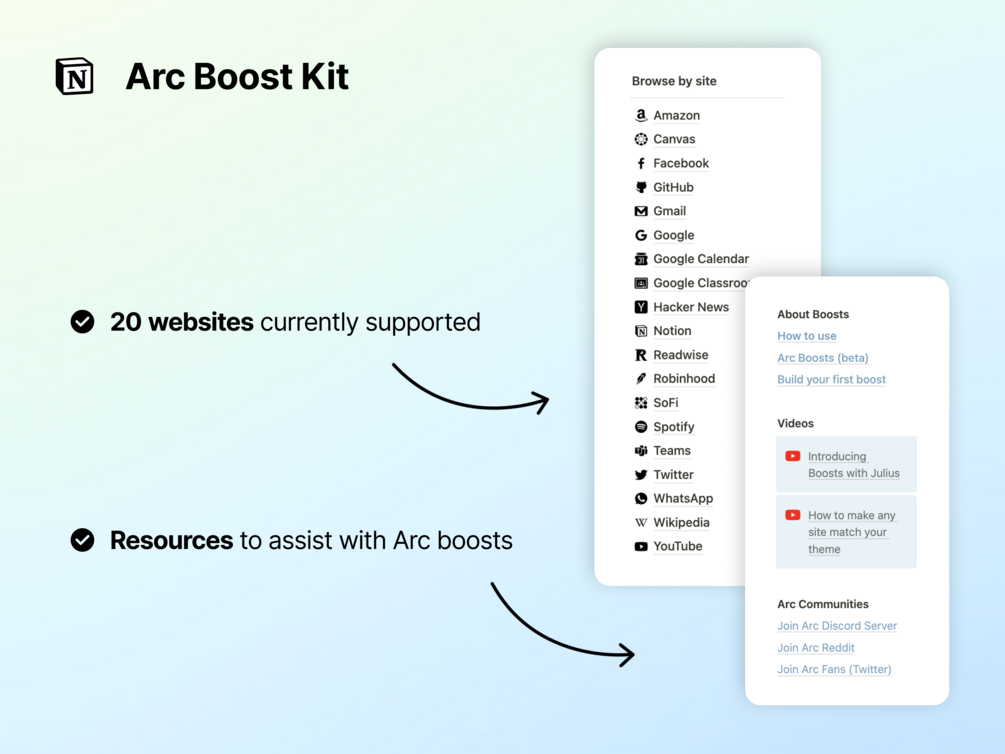Click the Spotify site icon

pos(640,426)
